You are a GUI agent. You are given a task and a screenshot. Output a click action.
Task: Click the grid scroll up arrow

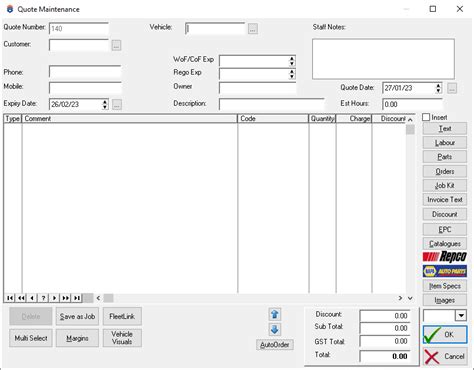(x=410, y=119)
